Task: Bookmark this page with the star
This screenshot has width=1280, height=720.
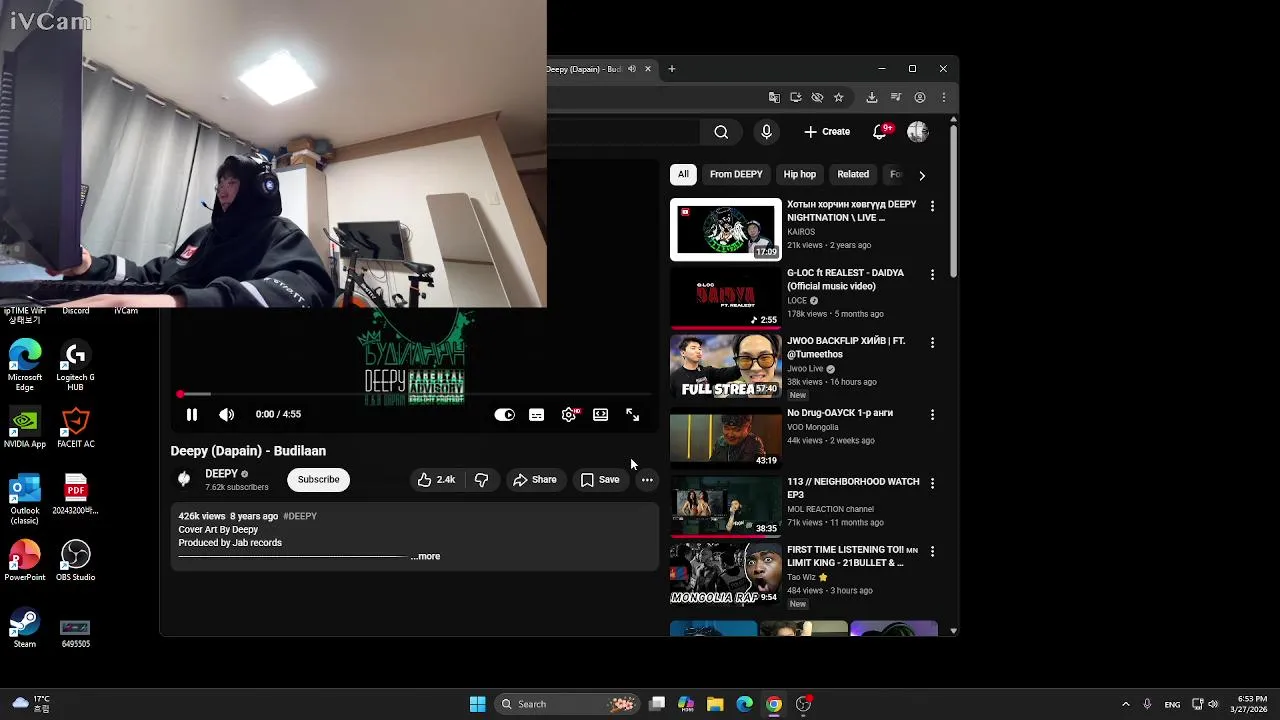Action: [839, 97]
